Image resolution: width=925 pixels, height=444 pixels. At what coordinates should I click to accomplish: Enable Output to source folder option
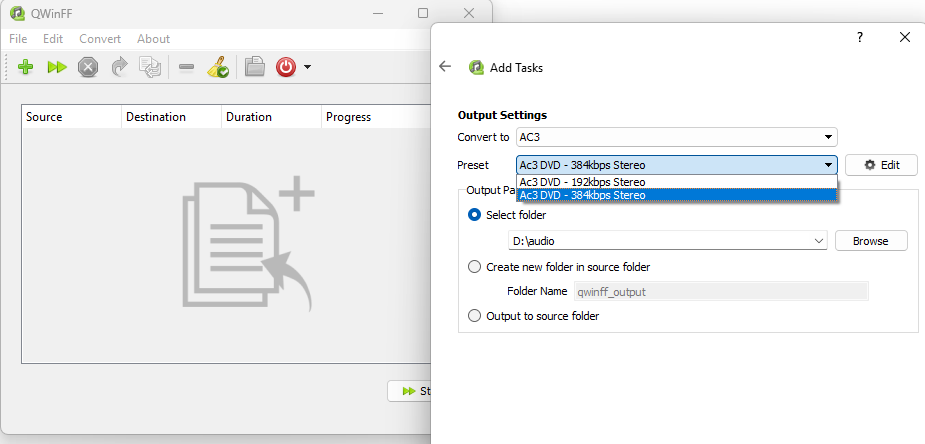tap(475, 316)
